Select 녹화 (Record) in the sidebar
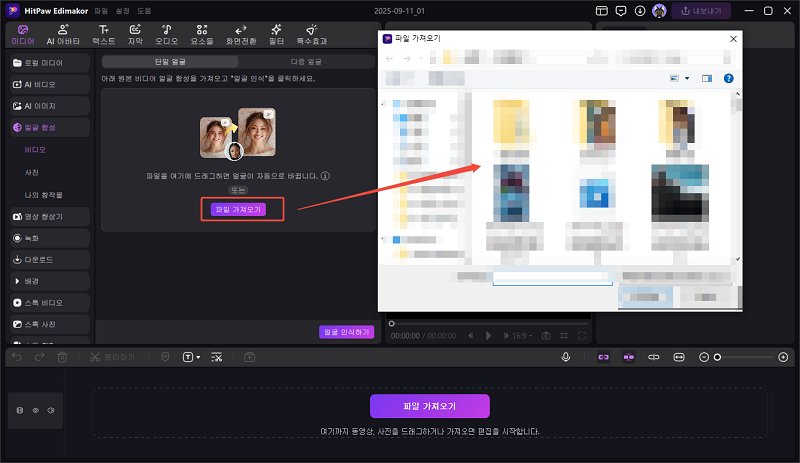The height and width of the screenshot is (463, 800). [x=49, y=238]
